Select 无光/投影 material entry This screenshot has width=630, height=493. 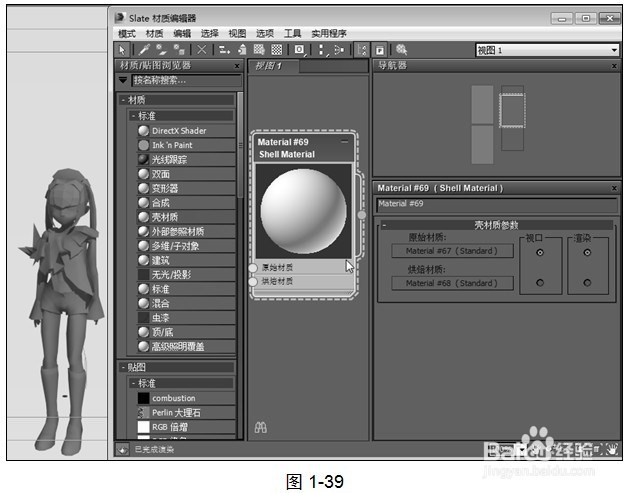[186, 274]
